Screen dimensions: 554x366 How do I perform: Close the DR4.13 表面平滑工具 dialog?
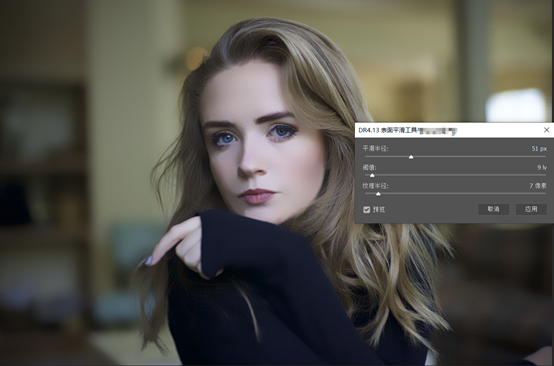pyautogui.click(x=547, y=130)
